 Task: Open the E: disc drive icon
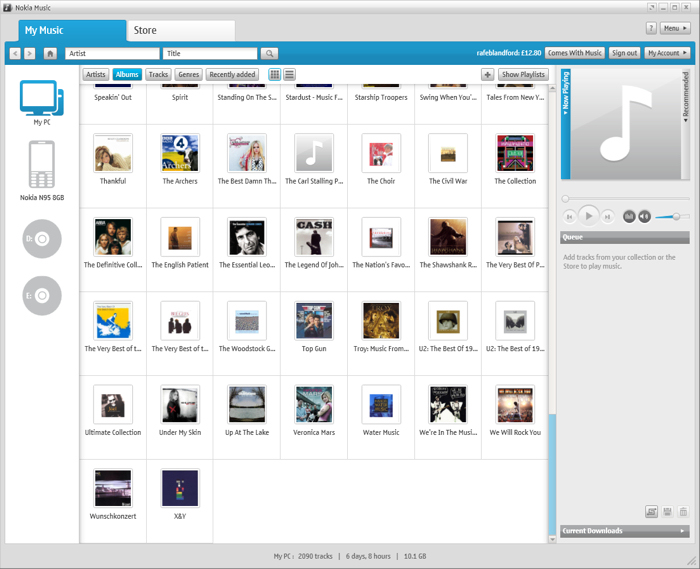click(42, 295)
